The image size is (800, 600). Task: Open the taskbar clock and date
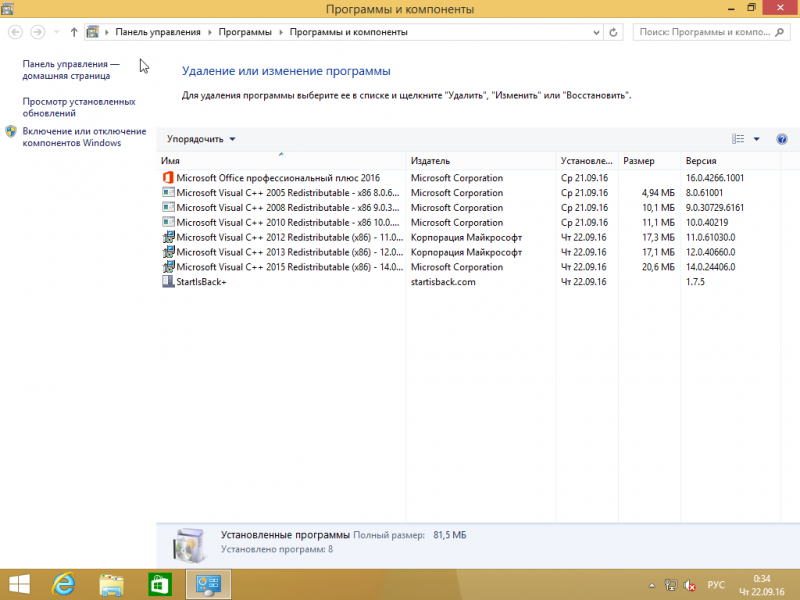pos(762,585)
